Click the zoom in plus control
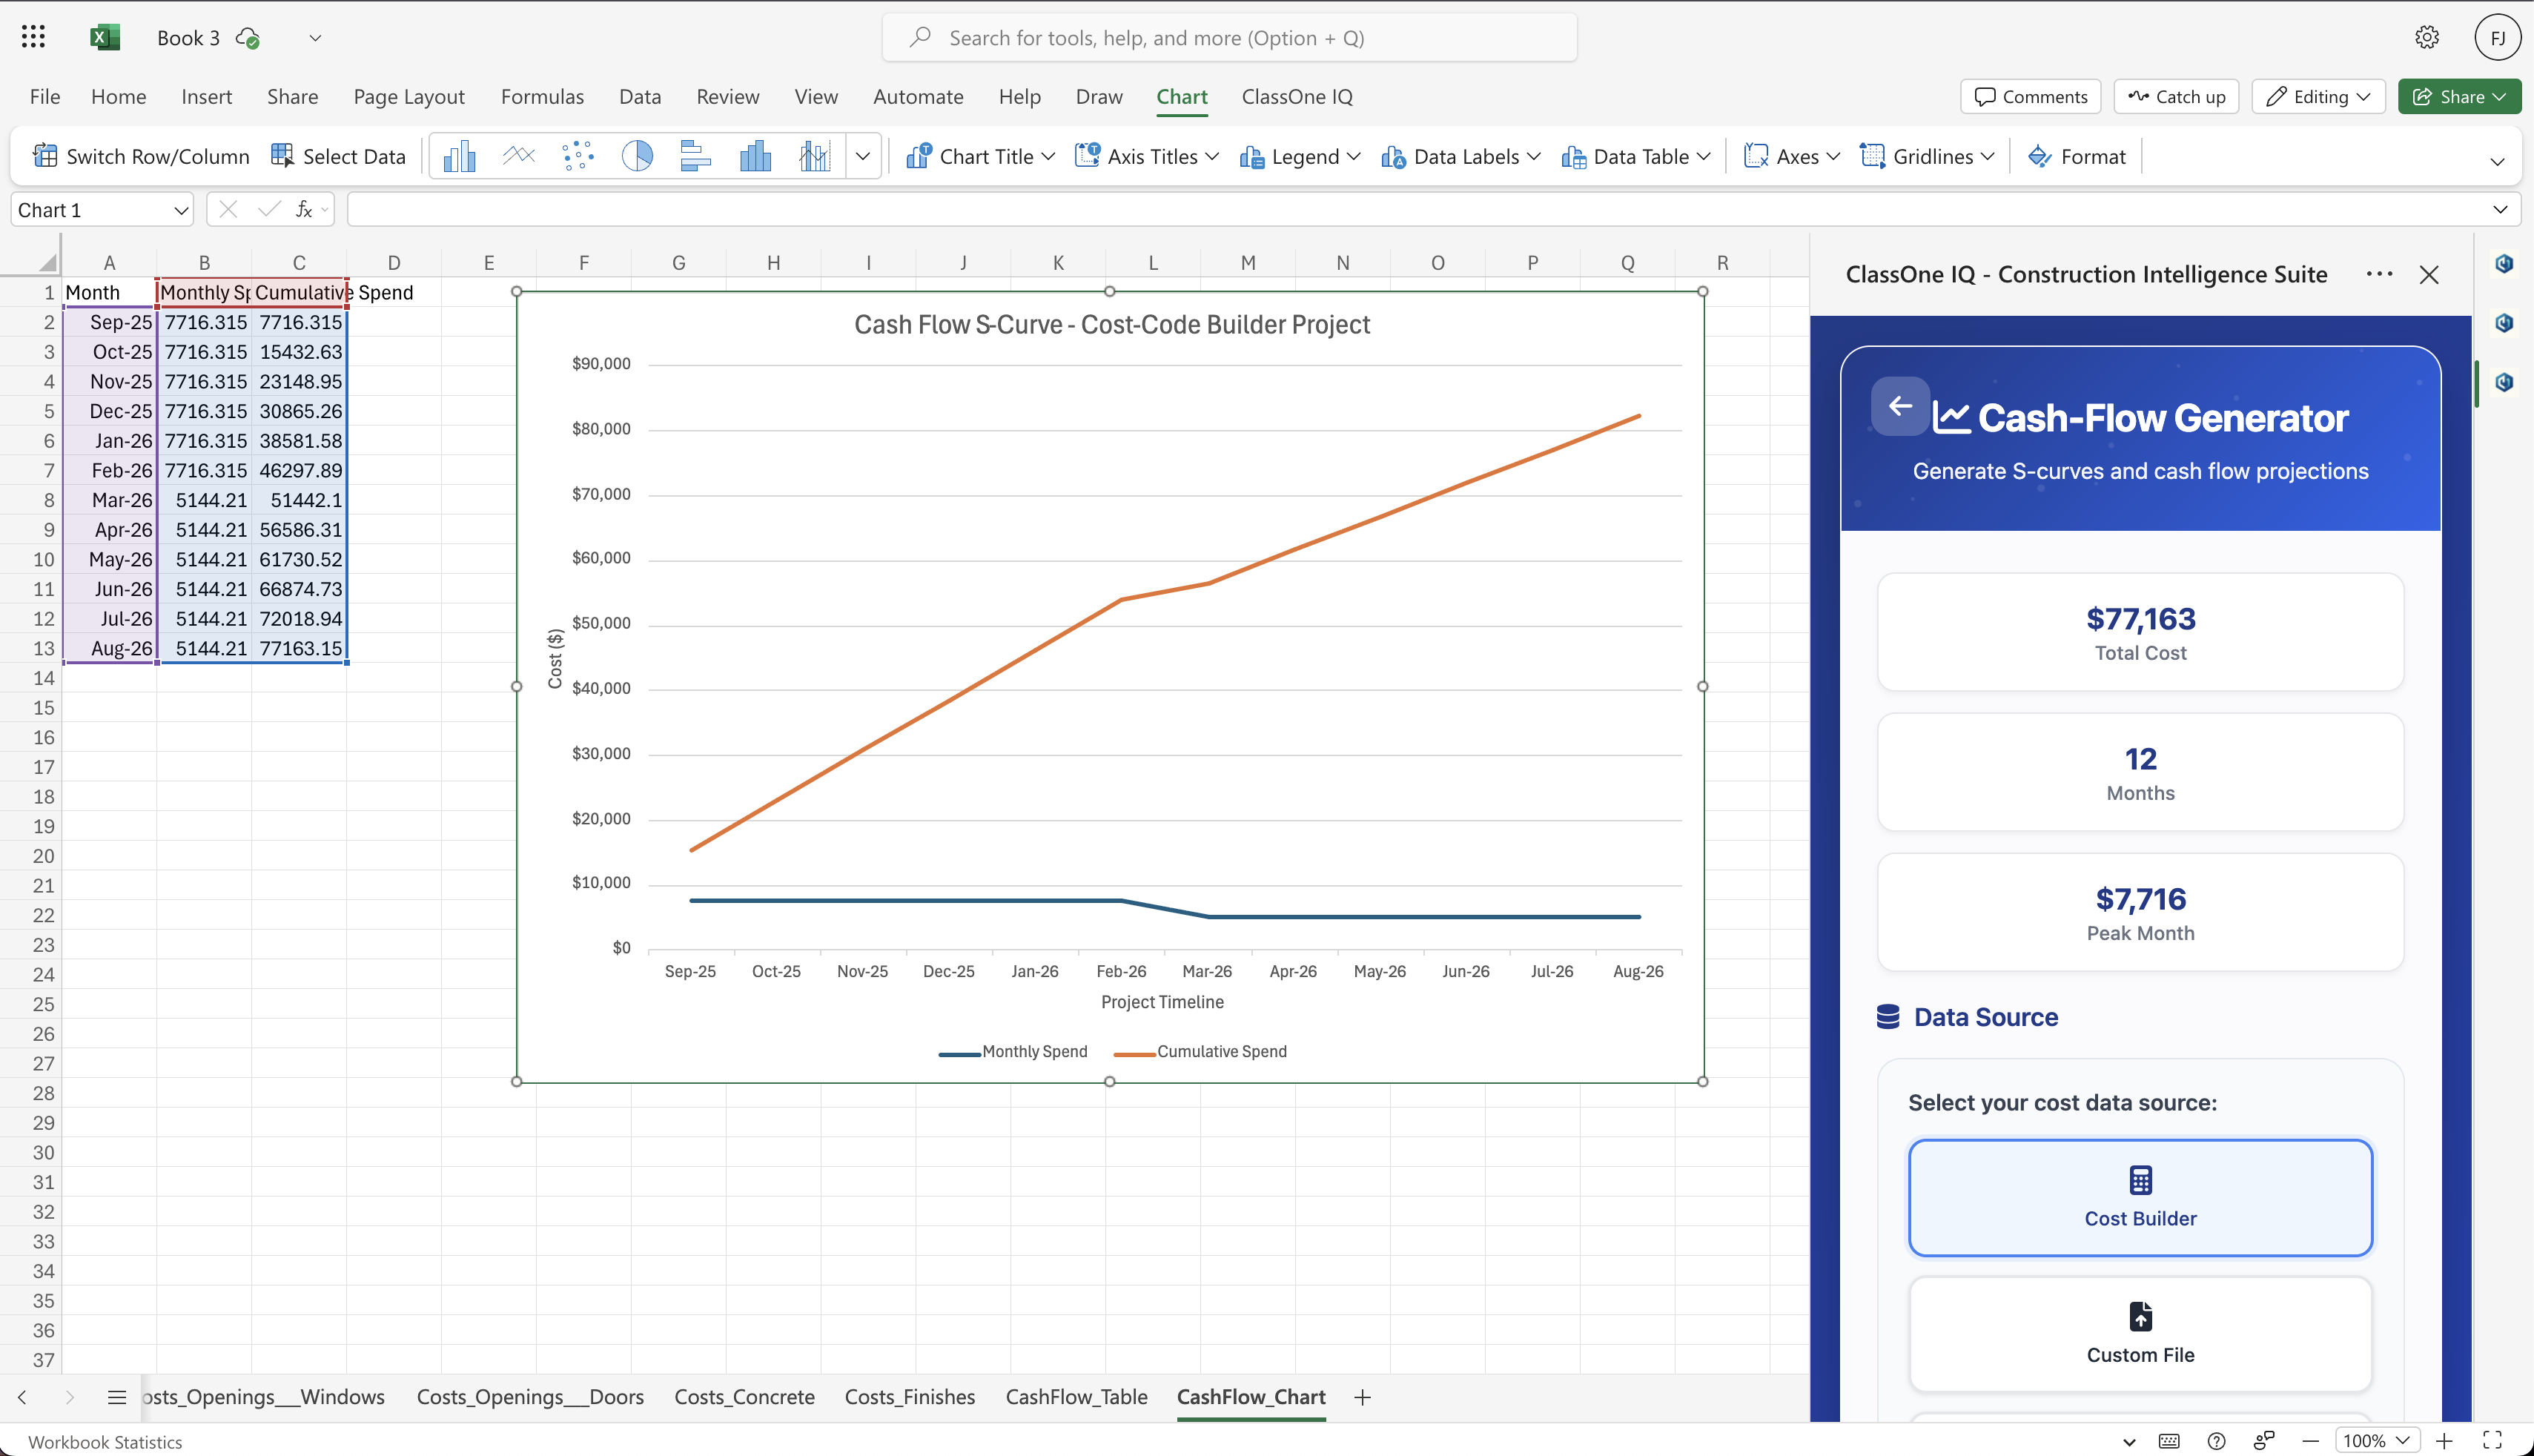2534x1456 pixels. (x=2444, y=1440)
